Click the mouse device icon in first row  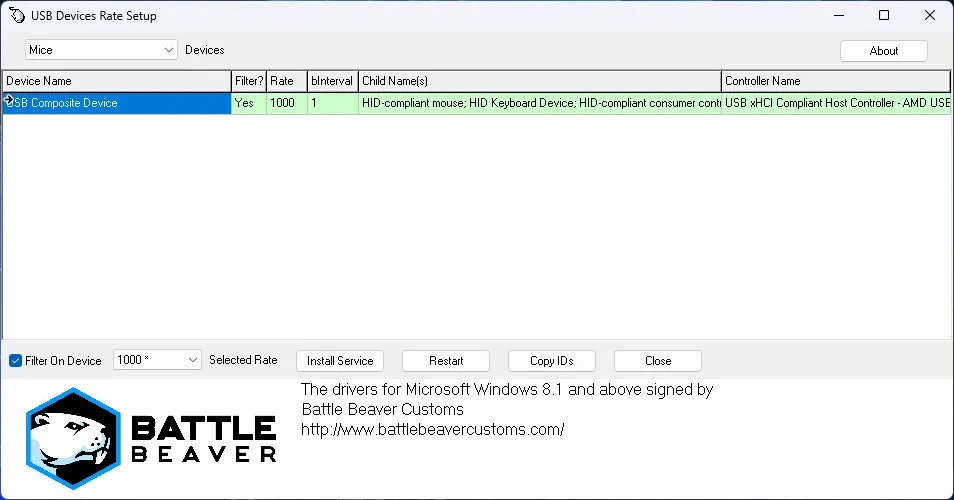click(9, 101)
